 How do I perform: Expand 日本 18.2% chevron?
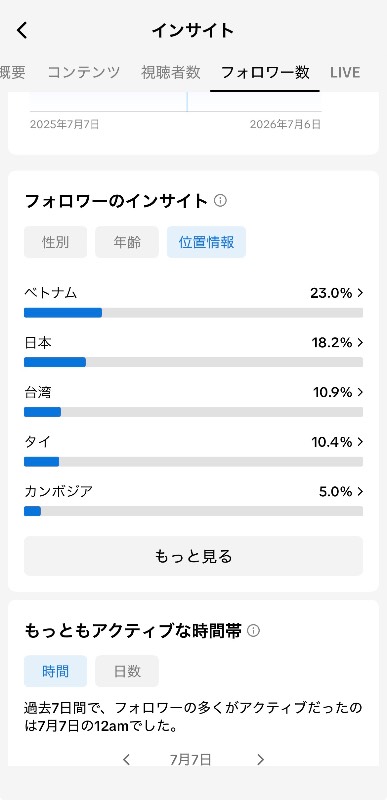pos(360,343)
